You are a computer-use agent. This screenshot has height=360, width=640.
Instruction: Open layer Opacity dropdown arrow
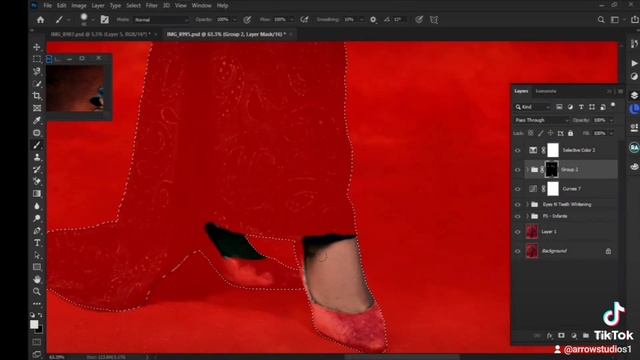tap(611, 120)
